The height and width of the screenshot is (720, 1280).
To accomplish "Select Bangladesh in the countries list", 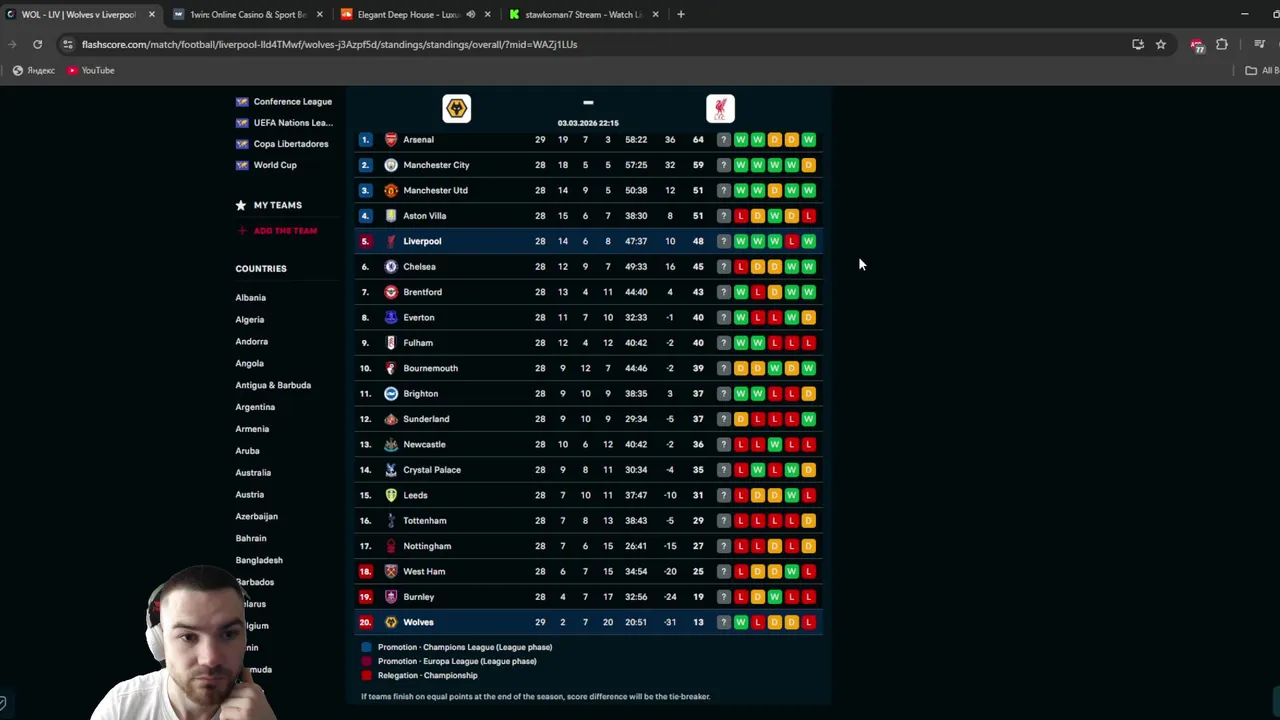I will pos(259,560).
